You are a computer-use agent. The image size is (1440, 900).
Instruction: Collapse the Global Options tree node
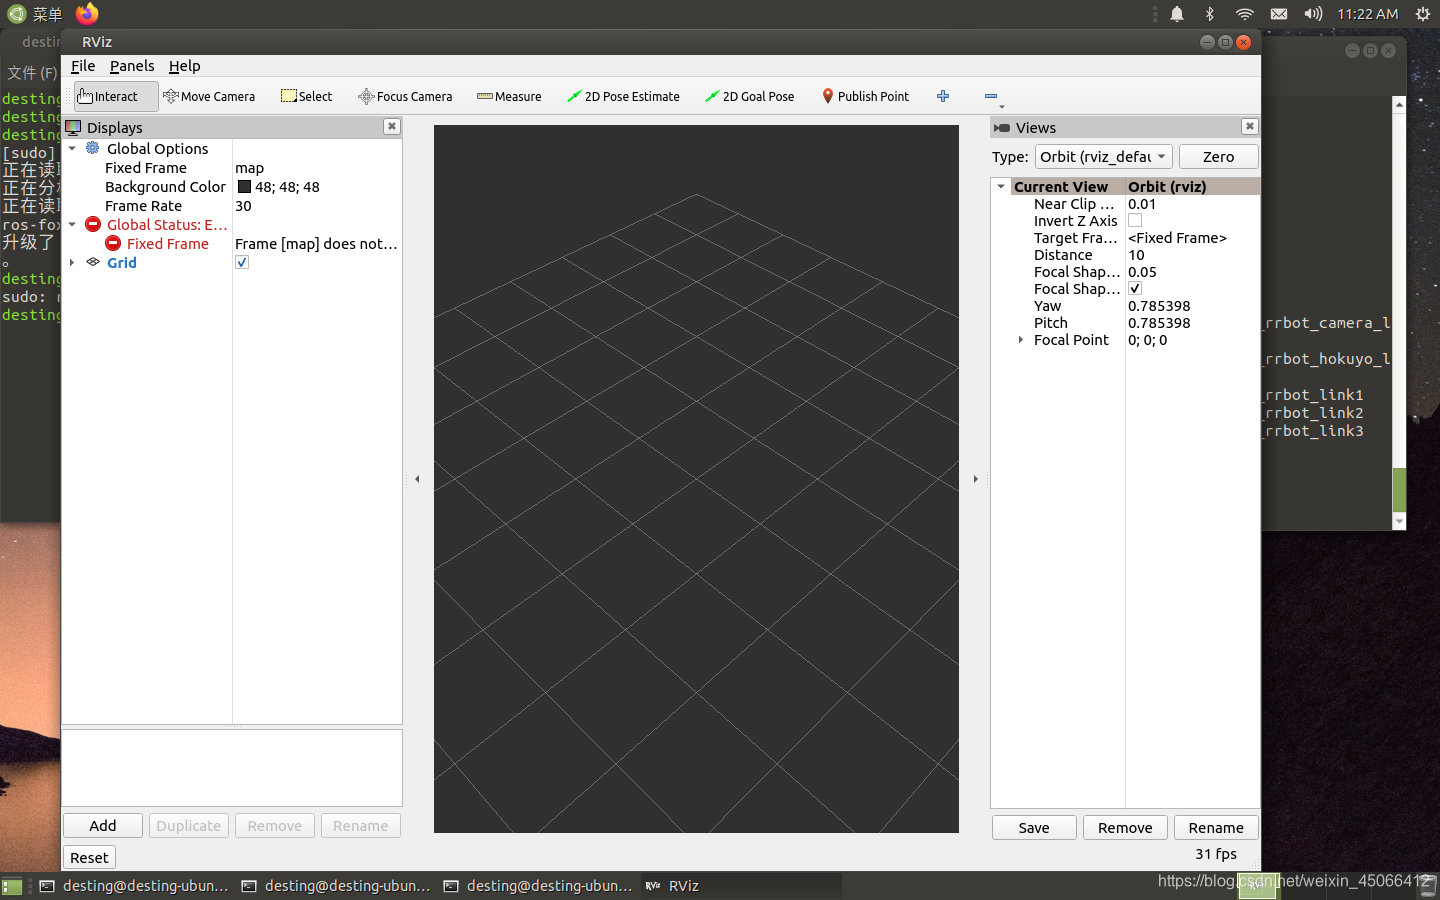[72, 148]
